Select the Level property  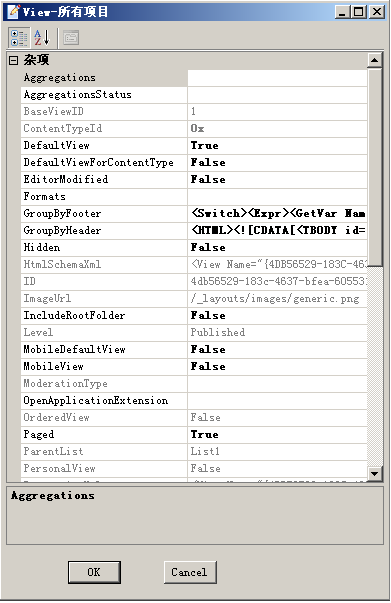(x=104, y=332)
